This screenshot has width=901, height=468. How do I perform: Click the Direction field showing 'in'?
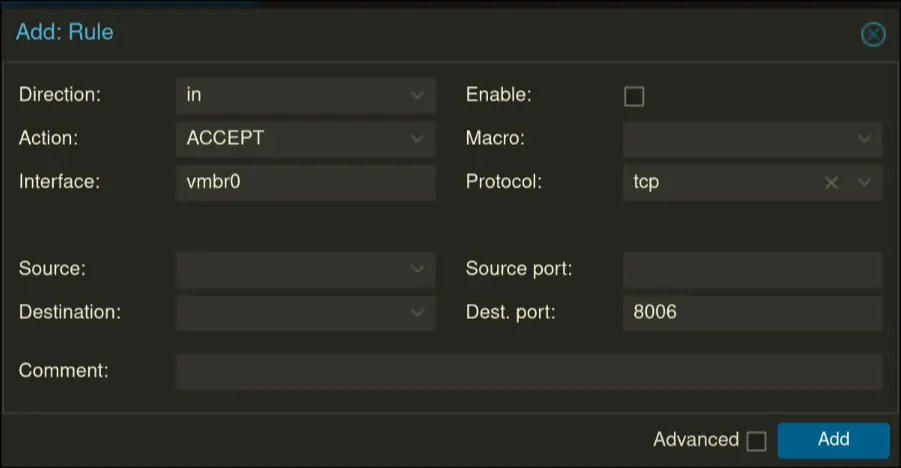click(290, 96)
